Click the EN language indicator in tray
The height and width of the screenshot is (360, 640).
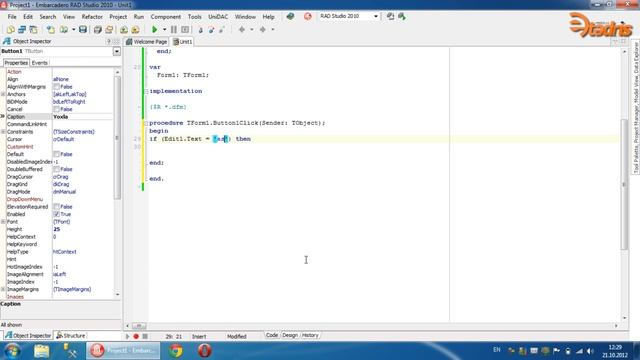496,350
